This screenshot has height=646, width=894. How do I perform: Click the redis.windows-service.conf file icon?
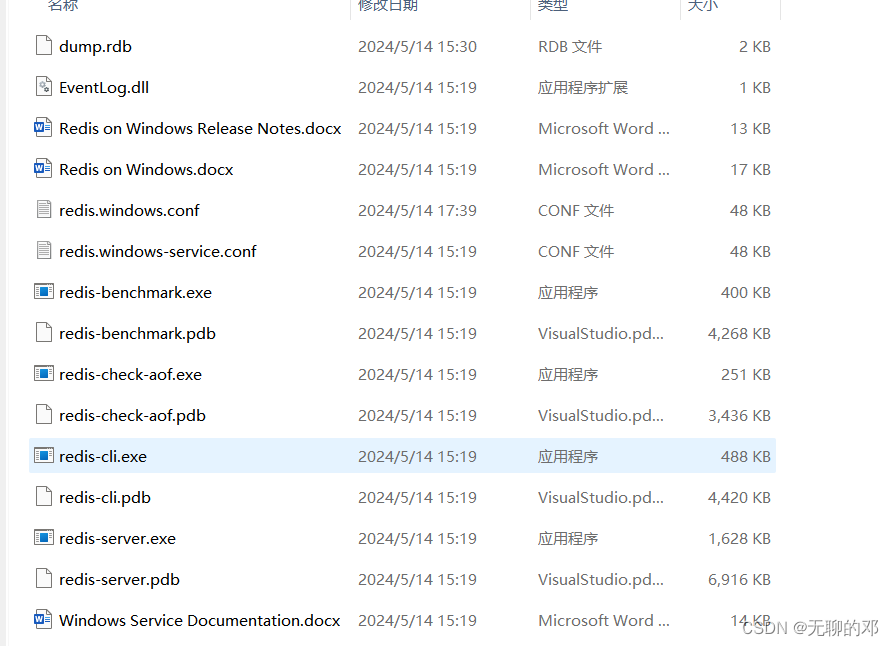[43, 251]
